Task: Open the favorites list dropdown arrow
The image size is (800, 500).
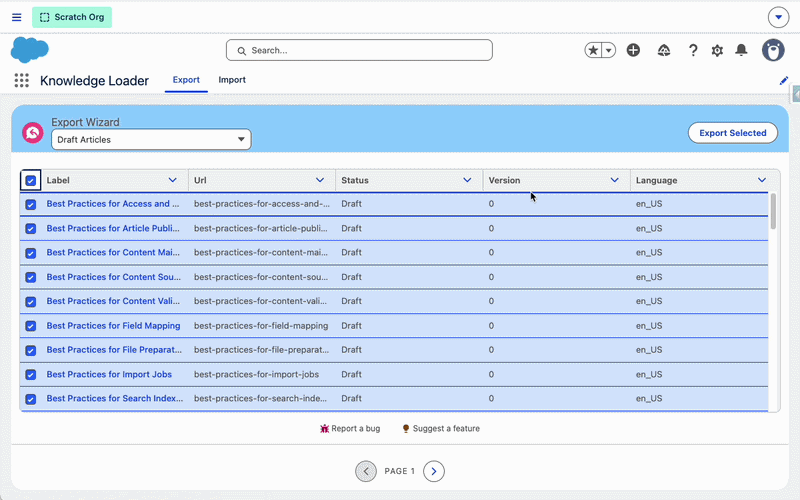Action: (609, 50)
